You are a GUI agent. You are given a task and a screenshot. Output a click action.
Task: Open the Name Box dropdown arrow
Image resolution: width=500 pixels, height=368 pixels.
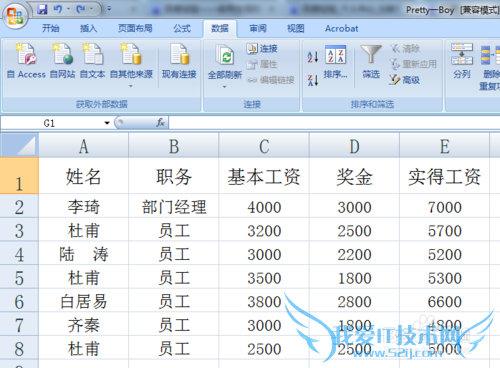point(107,123)
